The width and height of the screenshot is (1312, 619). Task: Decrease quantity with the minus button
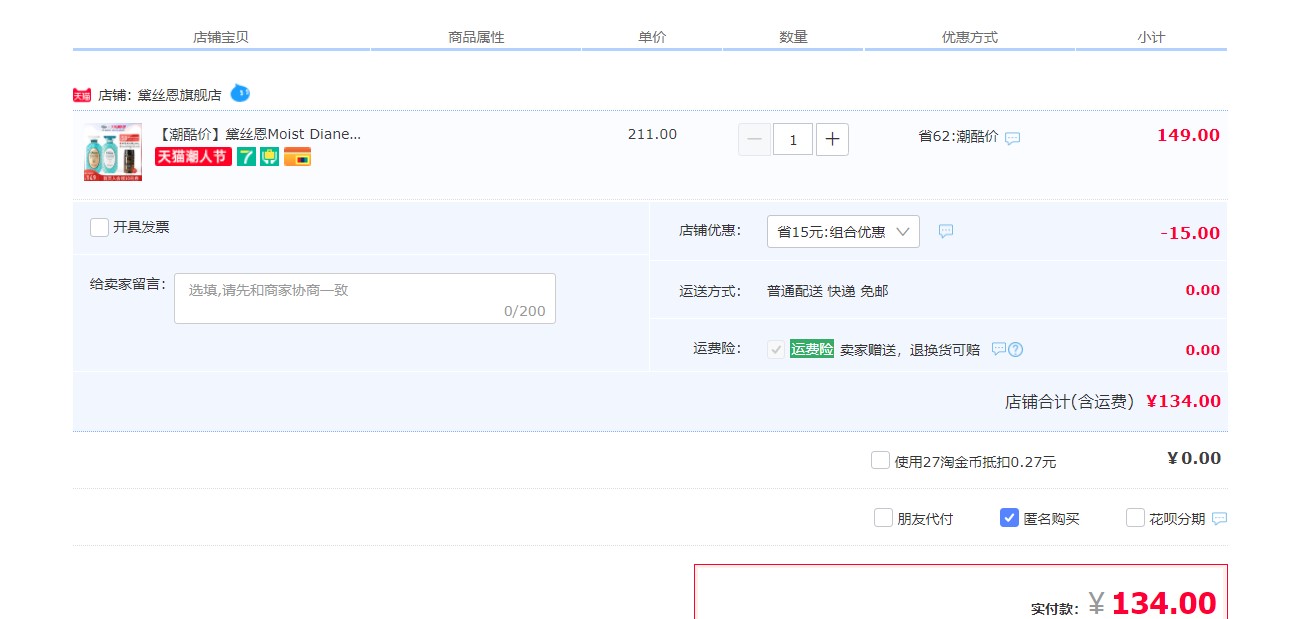coord(755,139)
